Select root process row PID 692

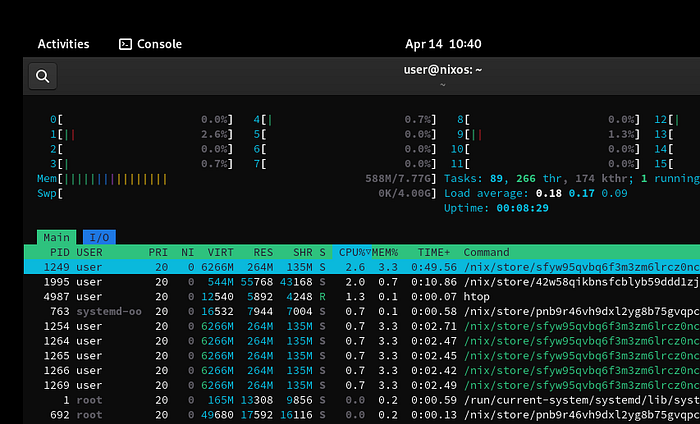click(362, 414)
